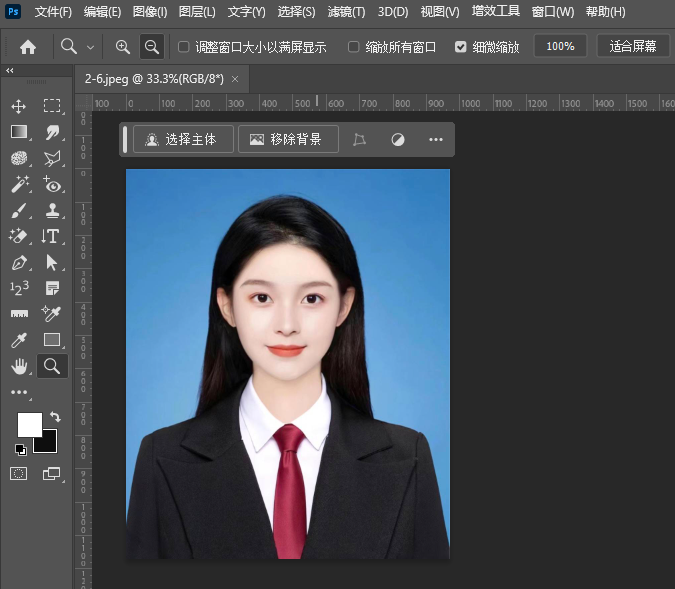Click the white foreground color swatch

28,424
